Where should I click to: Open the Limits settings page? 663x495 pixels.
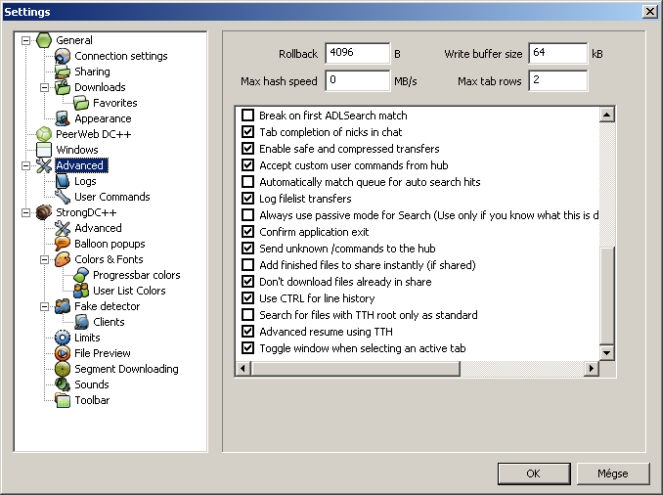[x=89, y=338]
